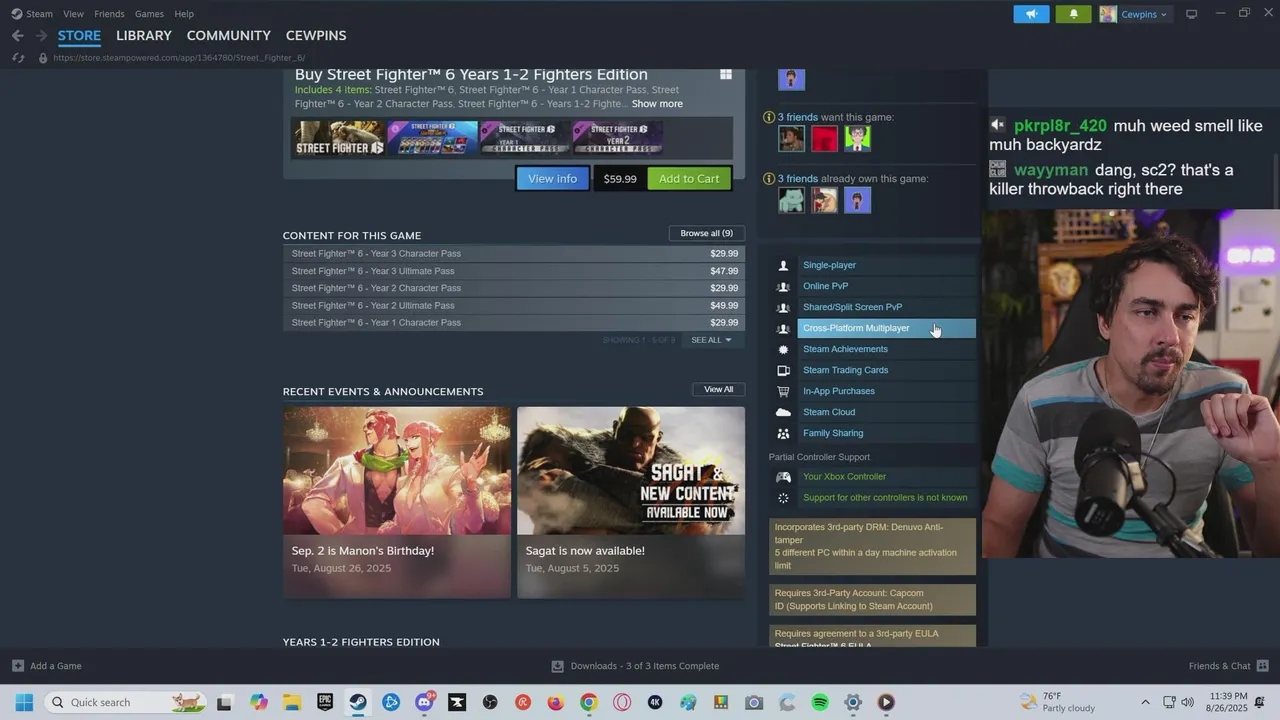Viewport: 1280px width, 720px height.
Task: Mute pkrpl8r_420 chat speaker icon
Action: click(997, 125)
